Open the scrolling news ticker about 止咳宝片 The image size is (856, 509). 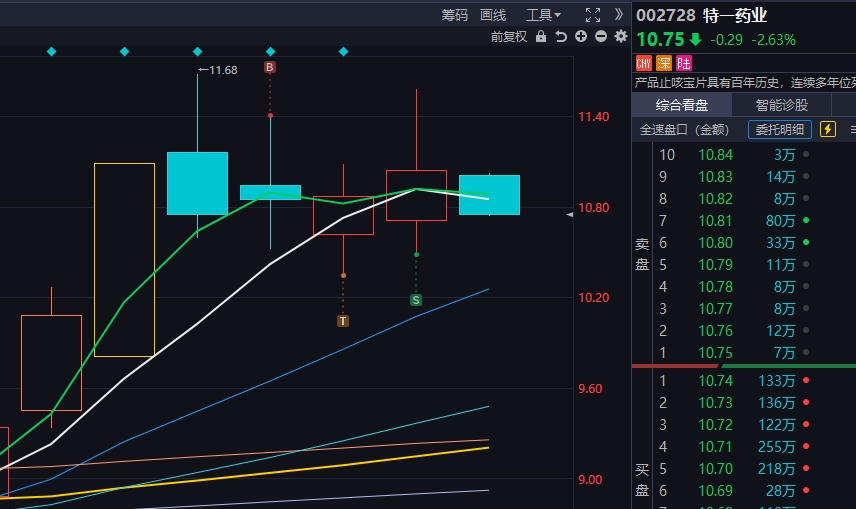(745, 83)
